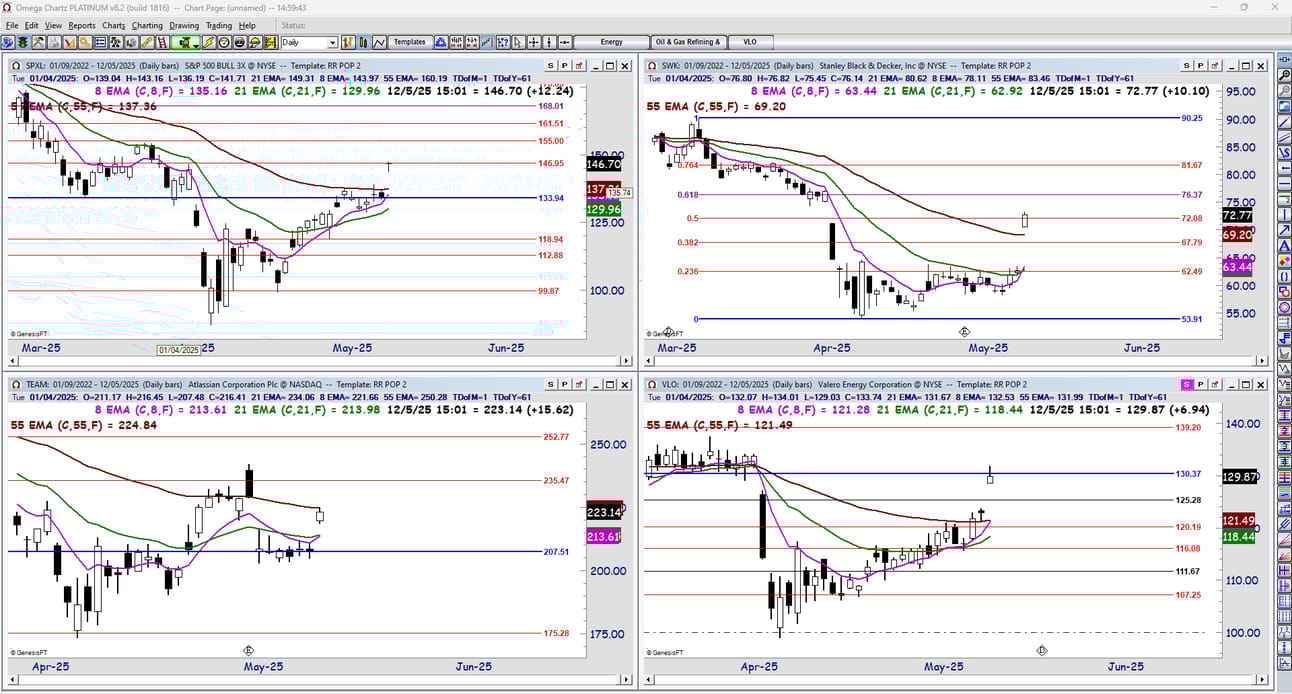This screenshot has height=694, width=1292.
Task: Click the 133.94 level label on SPXL chart
Action: click(551, 198)
